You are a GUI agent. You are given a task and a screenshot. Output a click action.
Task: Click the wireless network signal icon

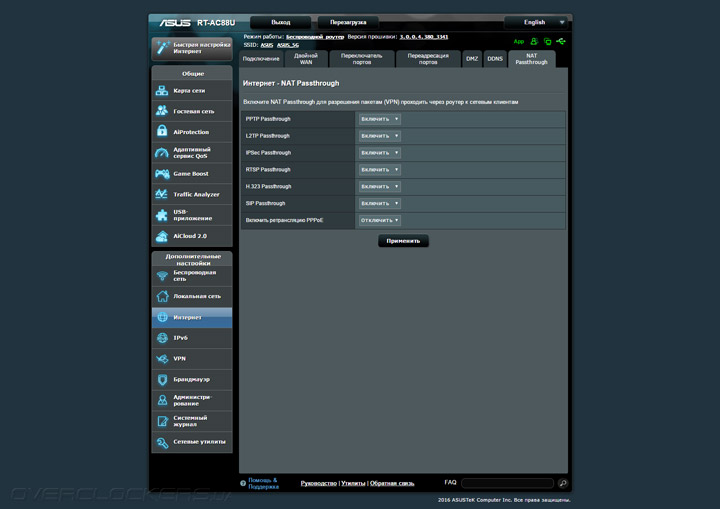pyautogui.click(x=162, y=276)
